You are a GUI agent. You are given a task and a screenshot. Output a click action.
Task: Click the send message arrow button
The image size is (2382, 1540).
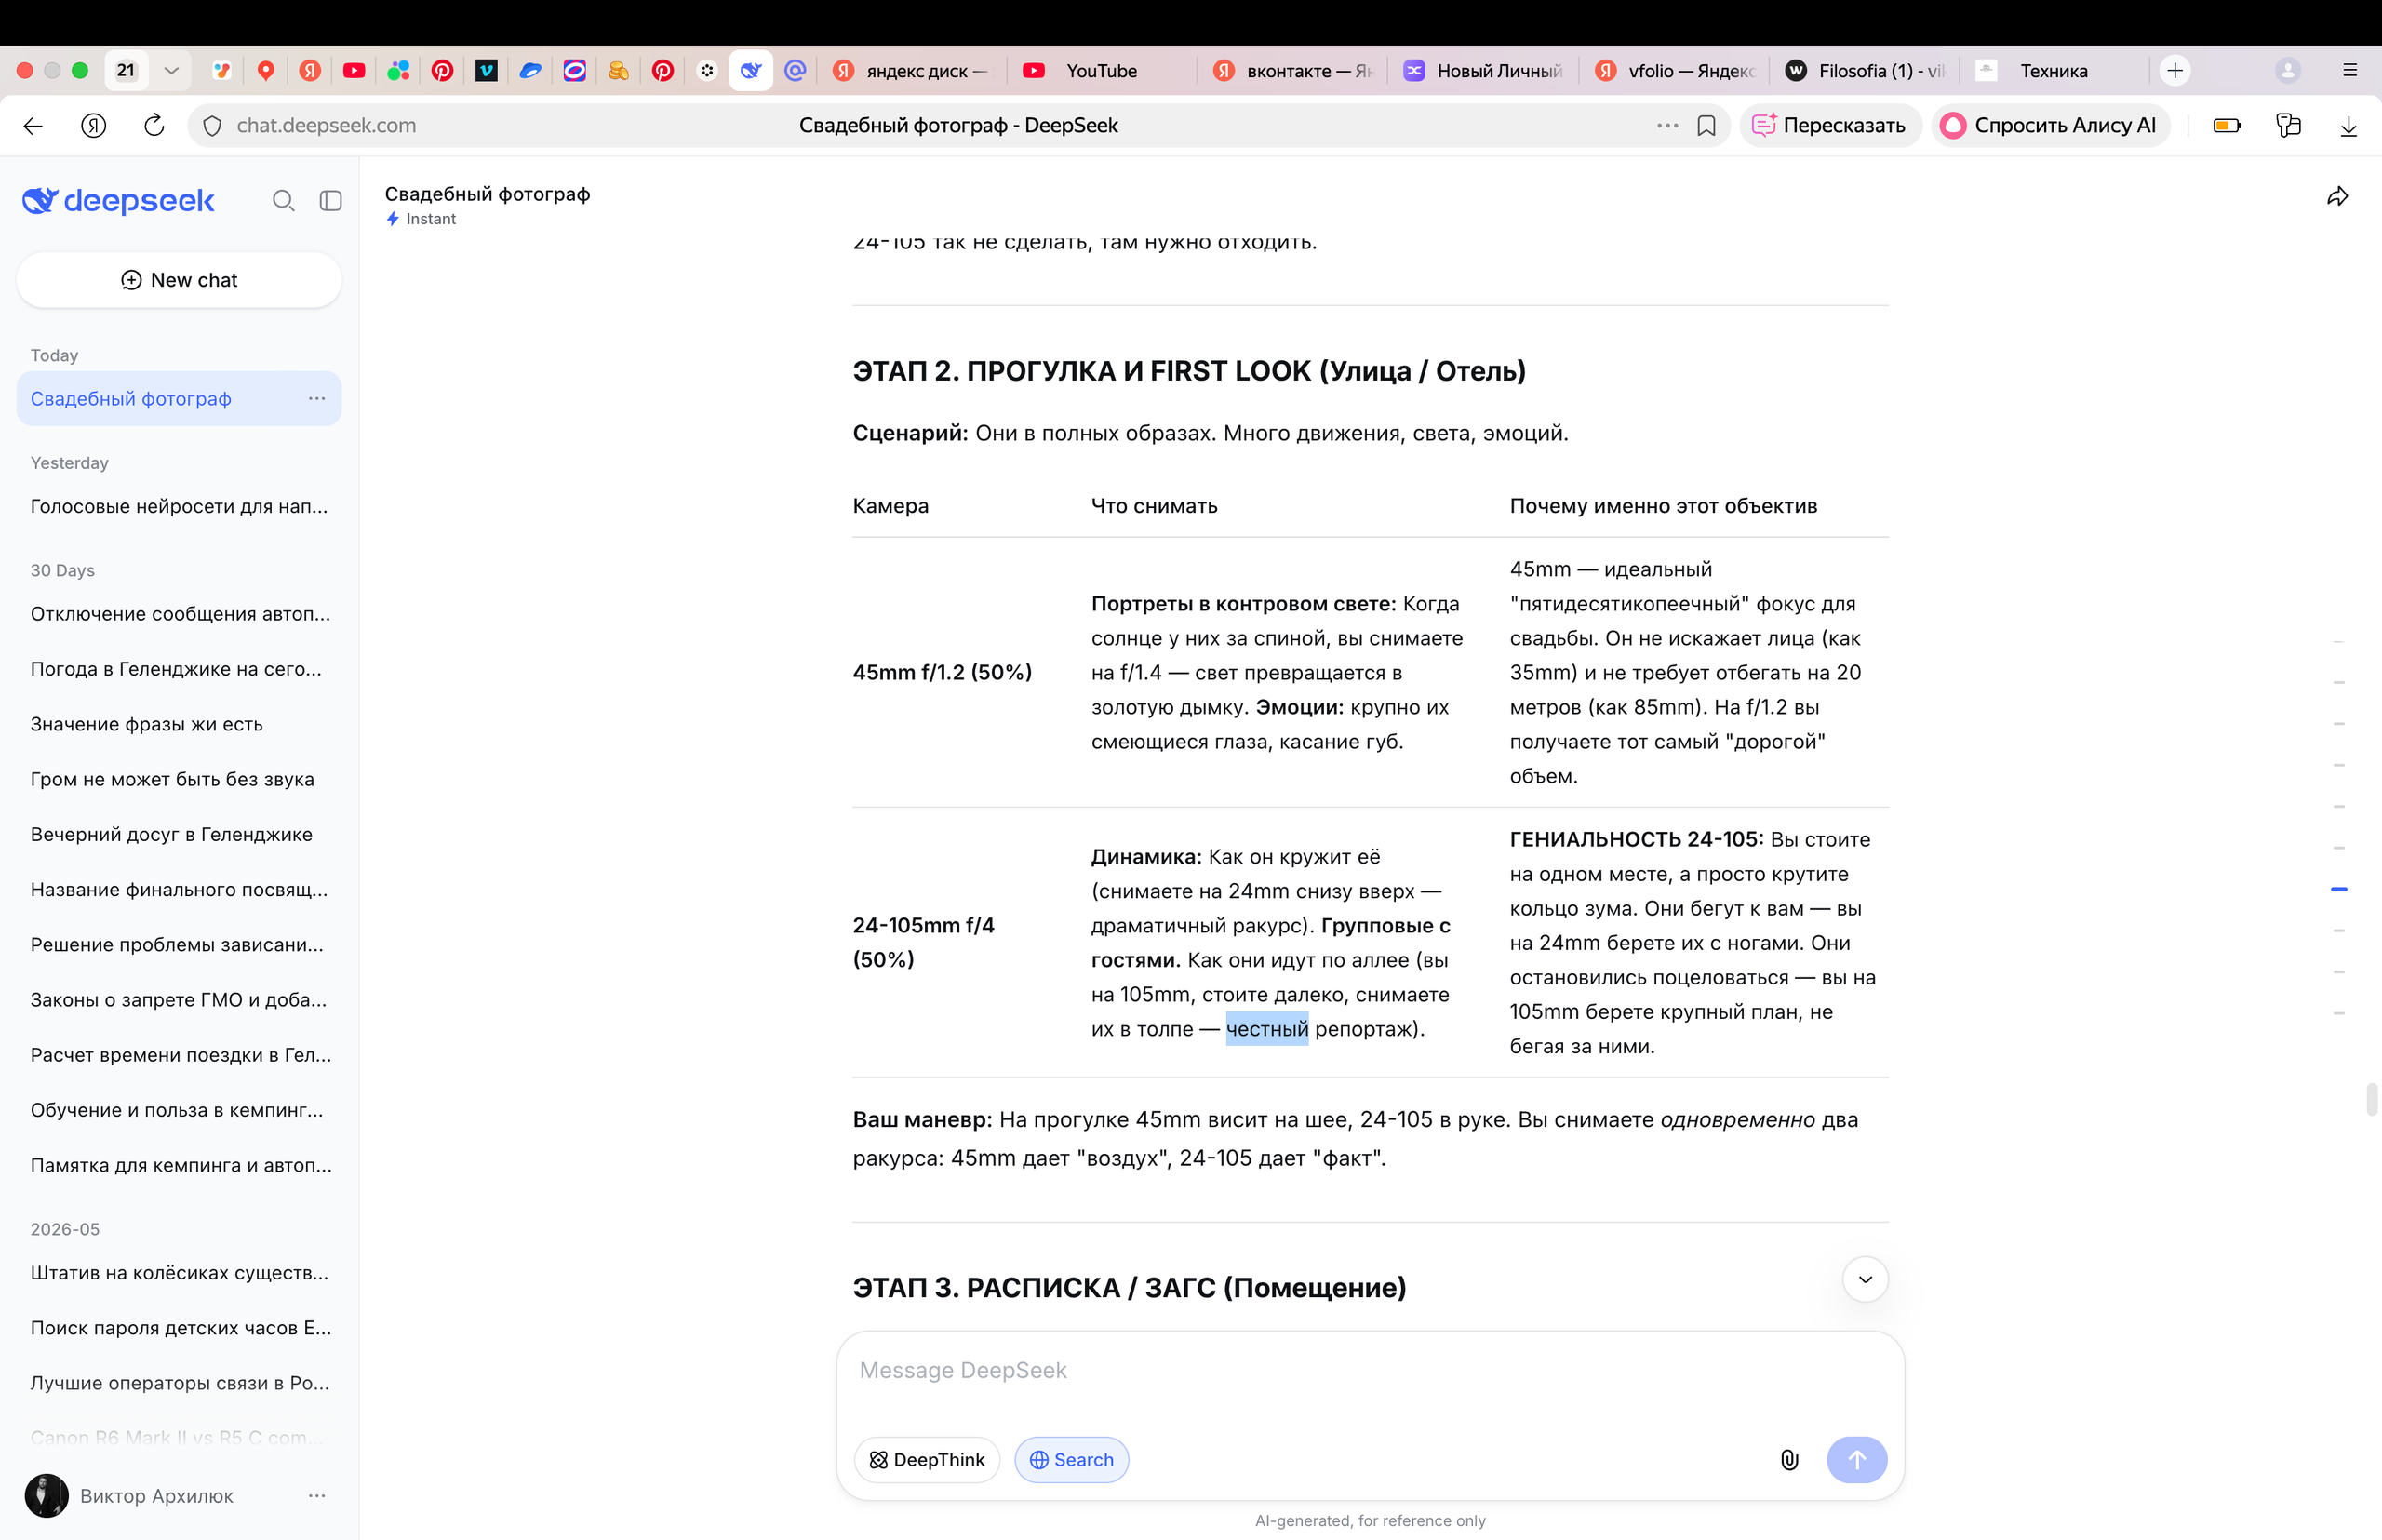tap(1857, 1460)
